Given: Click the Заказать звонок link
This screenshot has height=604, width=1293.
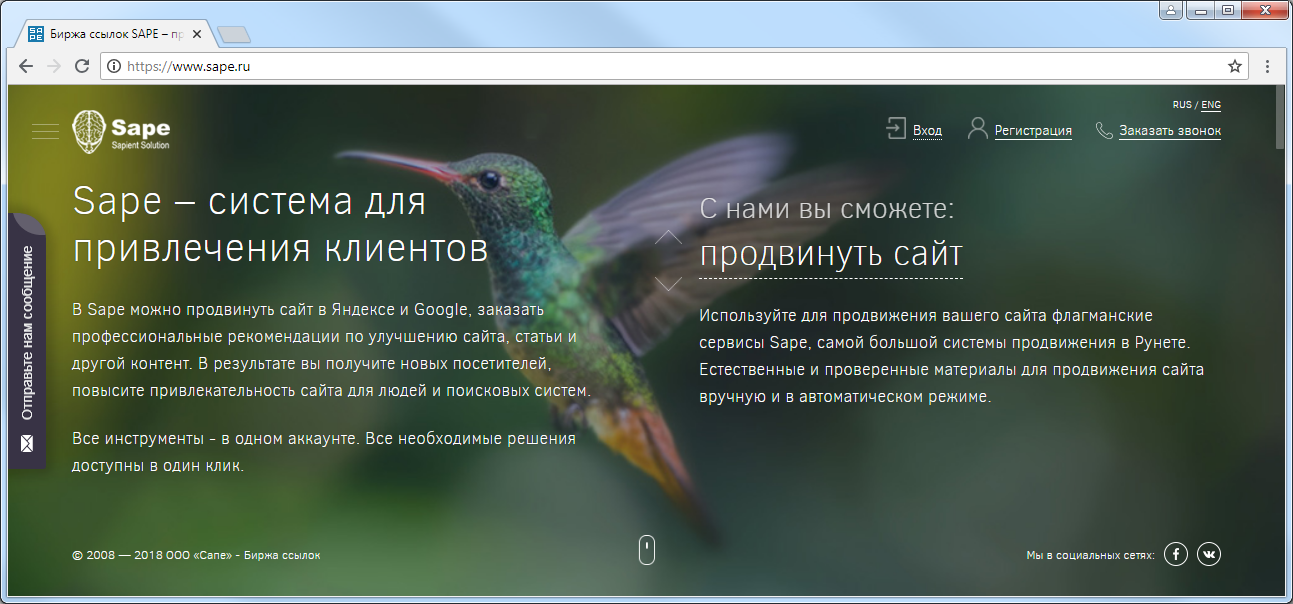Looking at the screenshot, I should pyautogui.click(x=1170, y=130).
